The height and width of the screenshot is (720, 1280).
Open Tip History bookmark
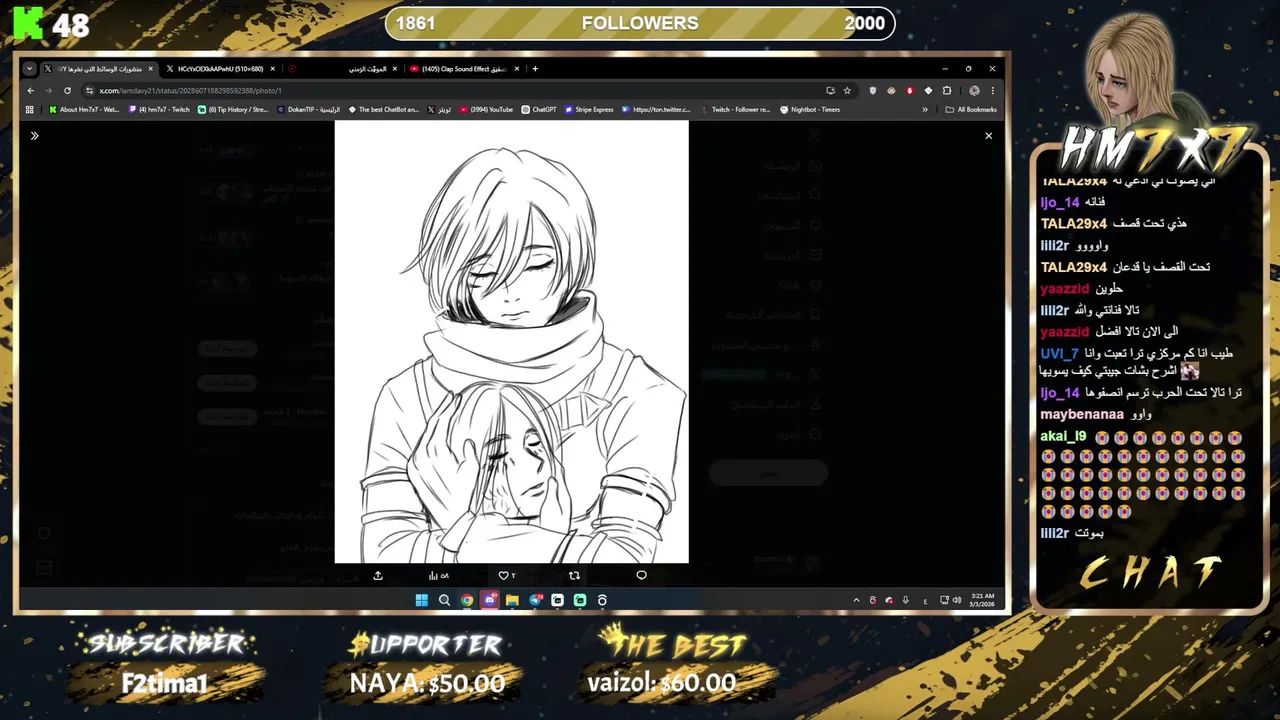click(x=233, y=110)
